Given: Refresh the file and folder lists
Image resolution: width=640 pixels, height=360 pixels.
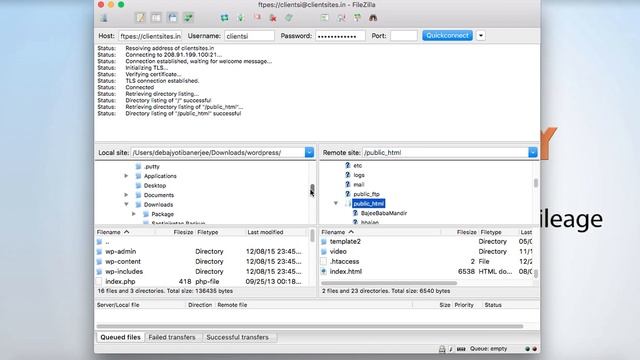Looking at the screenshot, I should (224, 18).
